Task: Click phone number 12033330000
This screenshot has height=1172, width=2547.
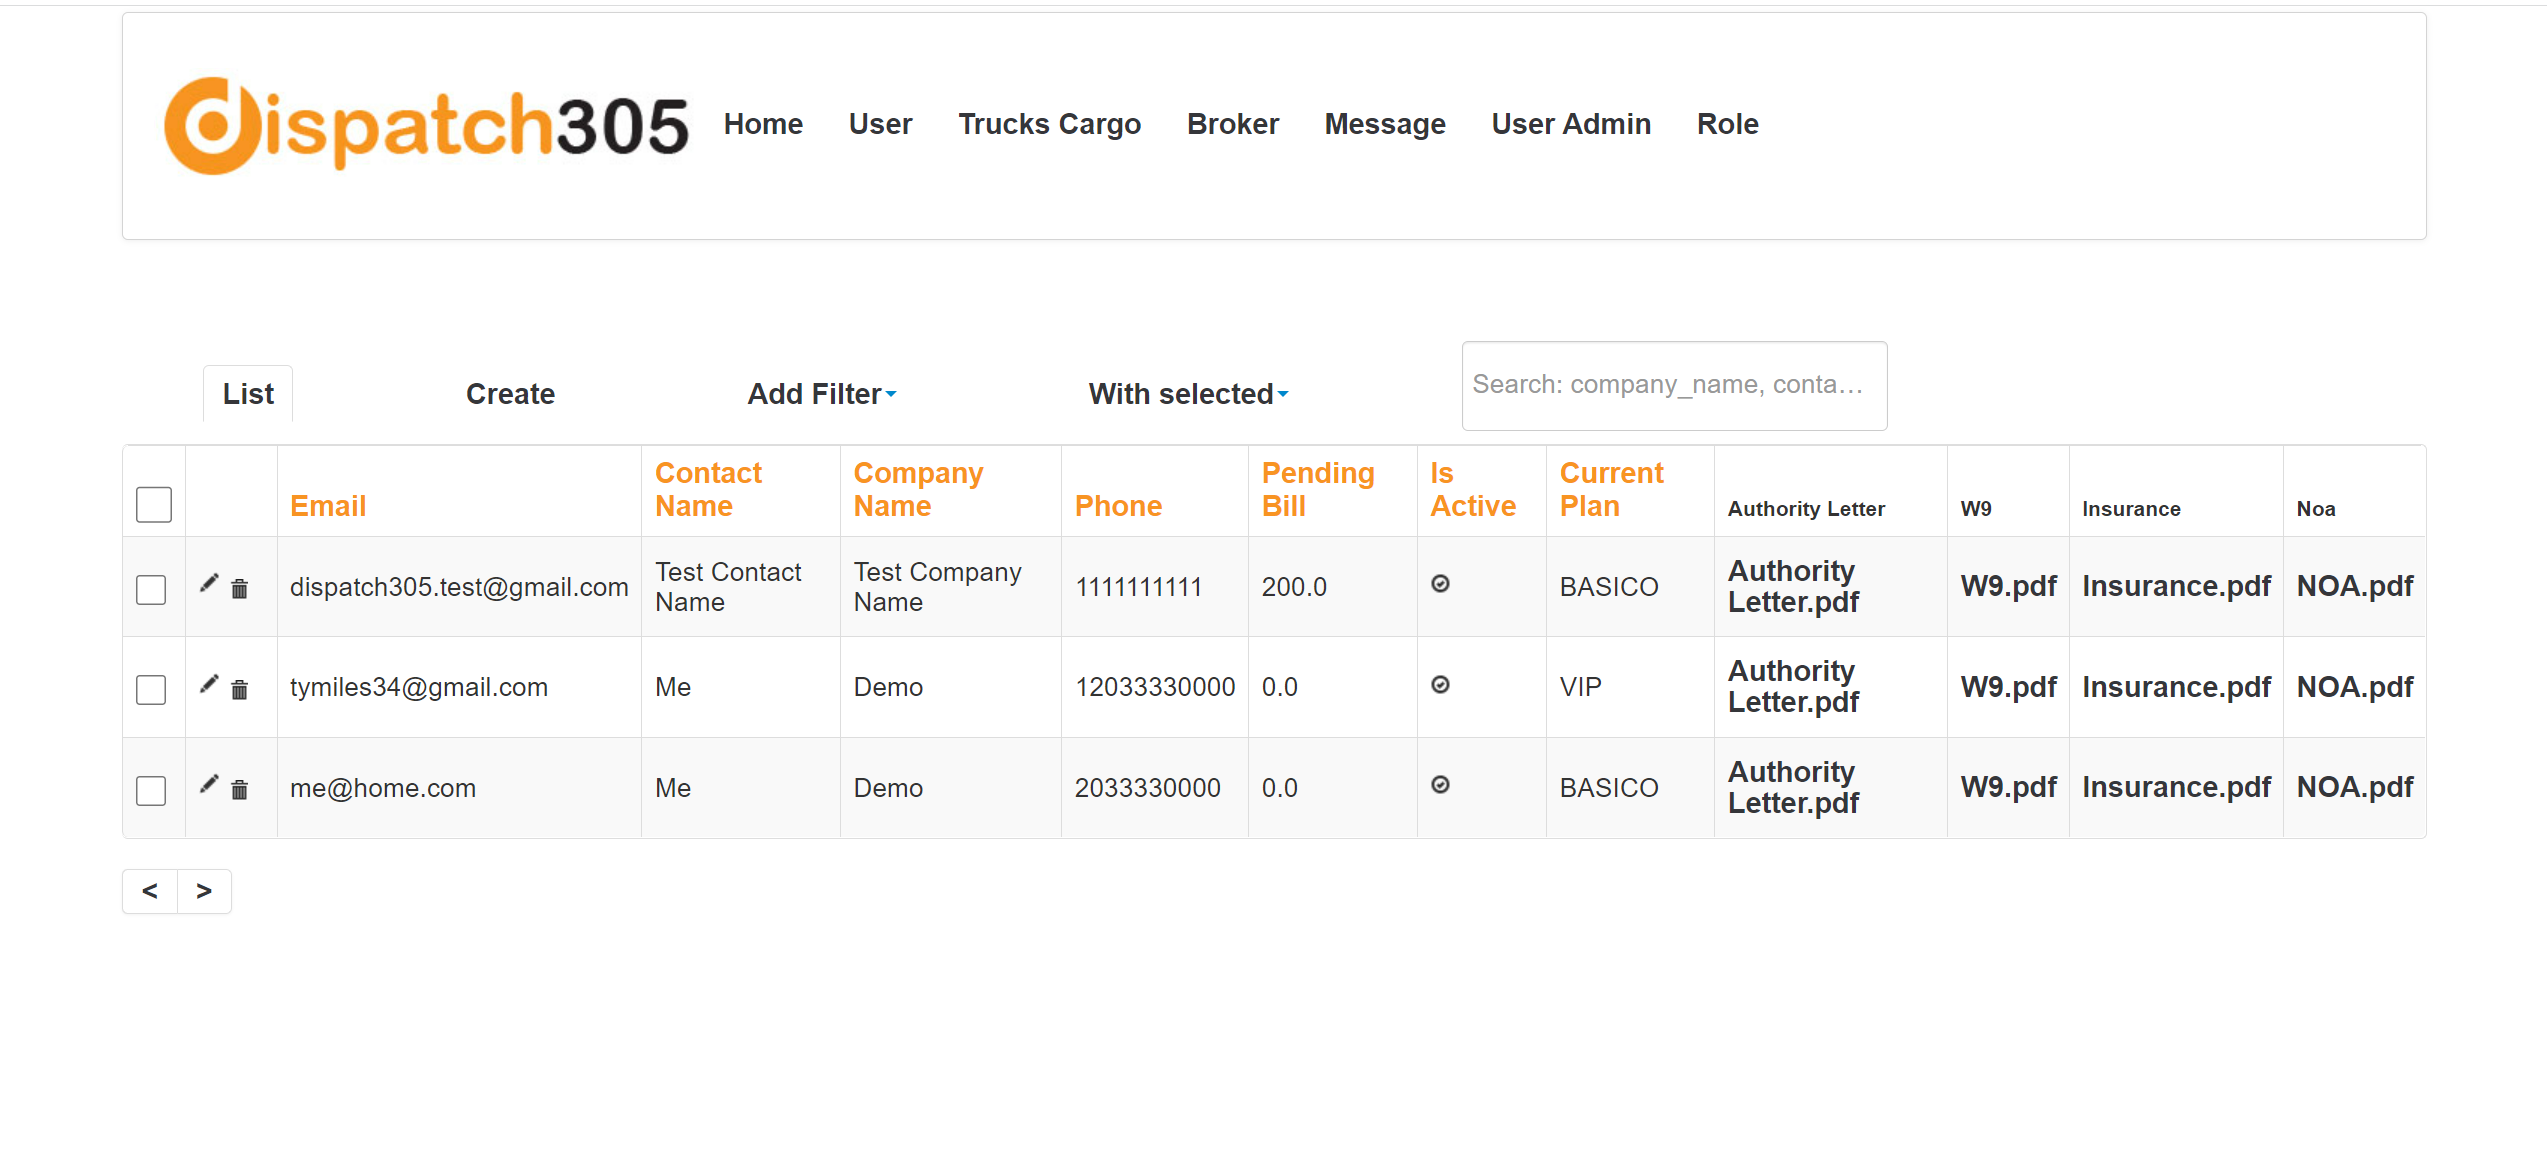Action: click(1155, 687)
